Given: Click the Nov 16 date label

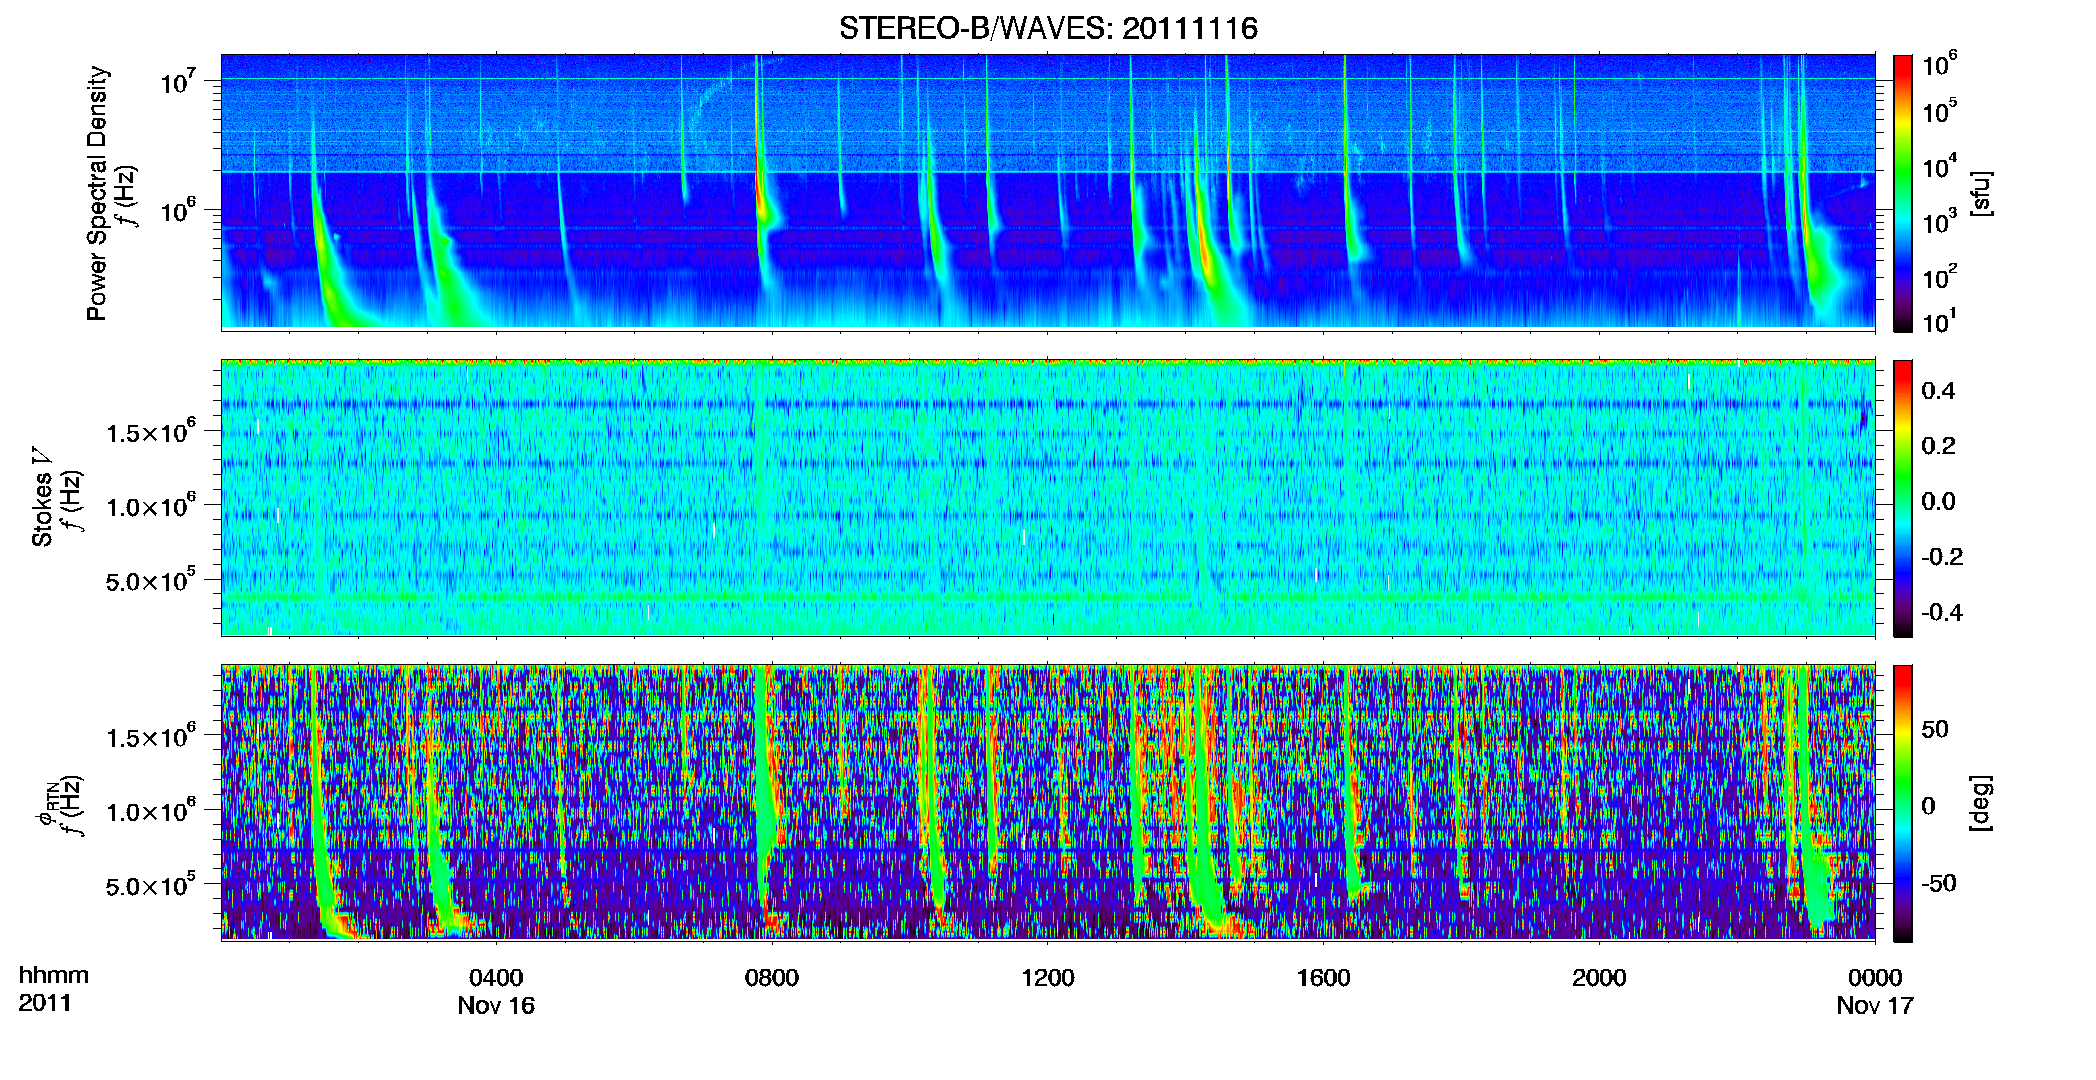Looking at the screenshot, I should 496,1006.
